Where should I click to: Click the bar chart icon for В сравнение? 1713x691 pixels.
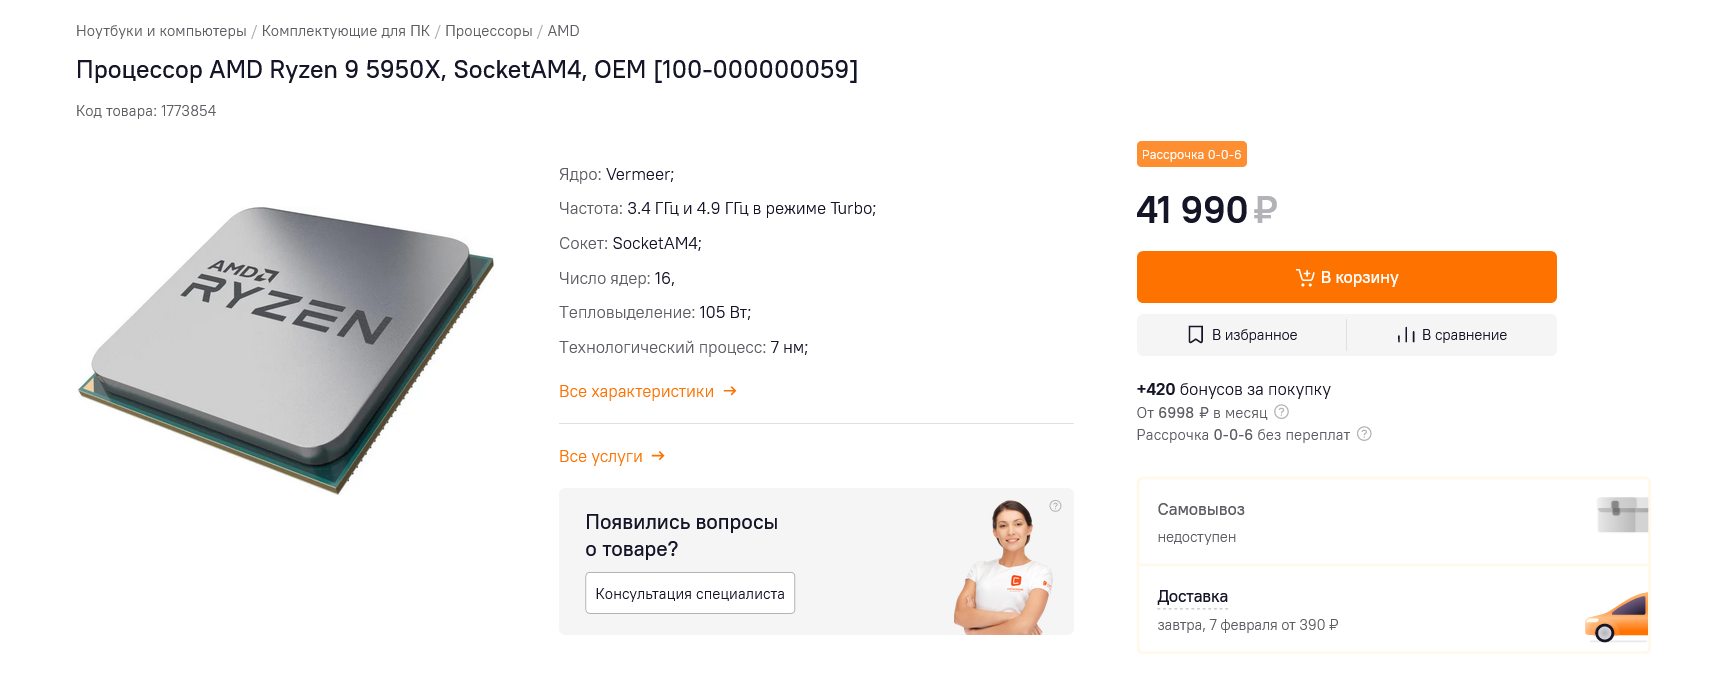[x=1406, y=335]
